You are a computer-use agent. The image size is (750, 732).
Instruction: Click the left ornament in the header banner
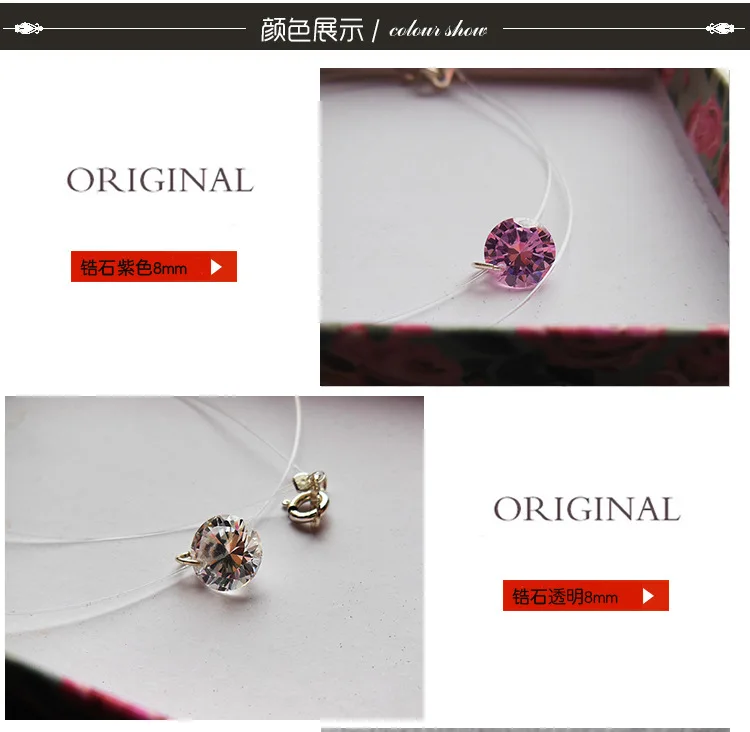pyautogui.click(x=28, y=29)
